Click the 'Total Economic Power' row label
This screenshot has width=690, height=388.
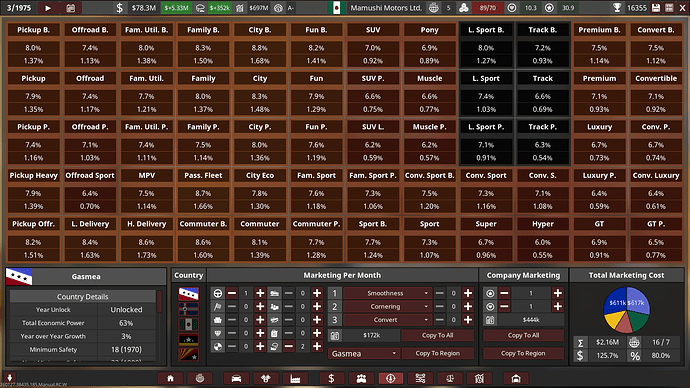53,323
